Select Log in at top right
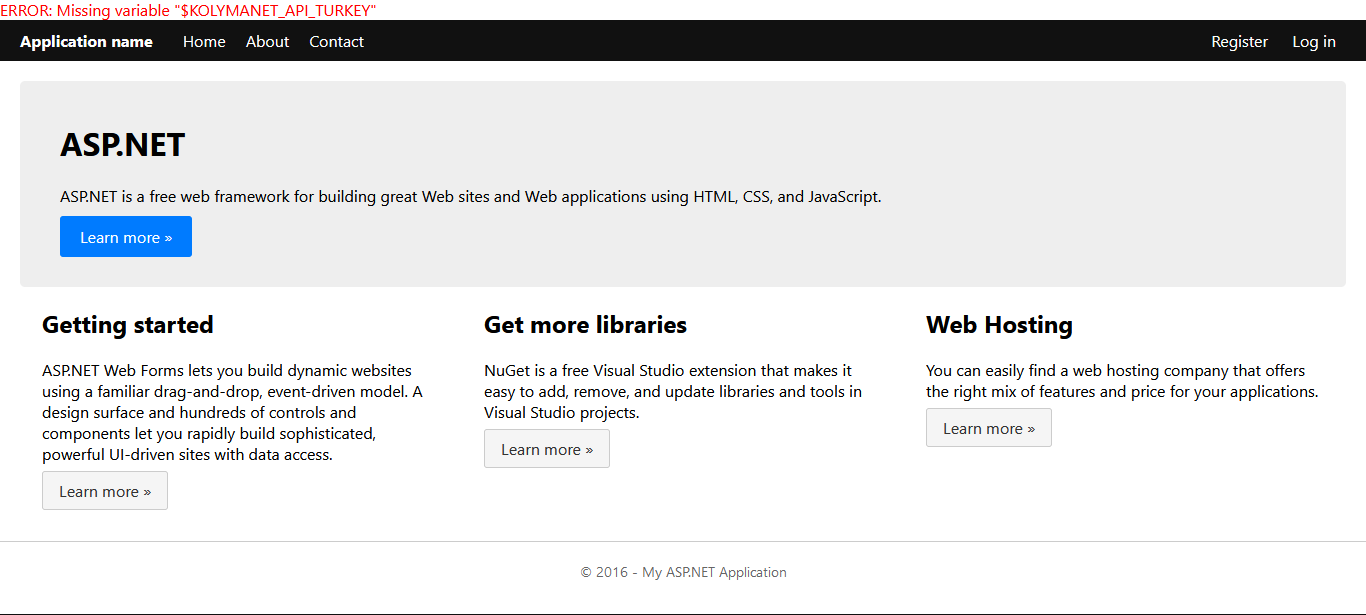 tap(1313, 41)
